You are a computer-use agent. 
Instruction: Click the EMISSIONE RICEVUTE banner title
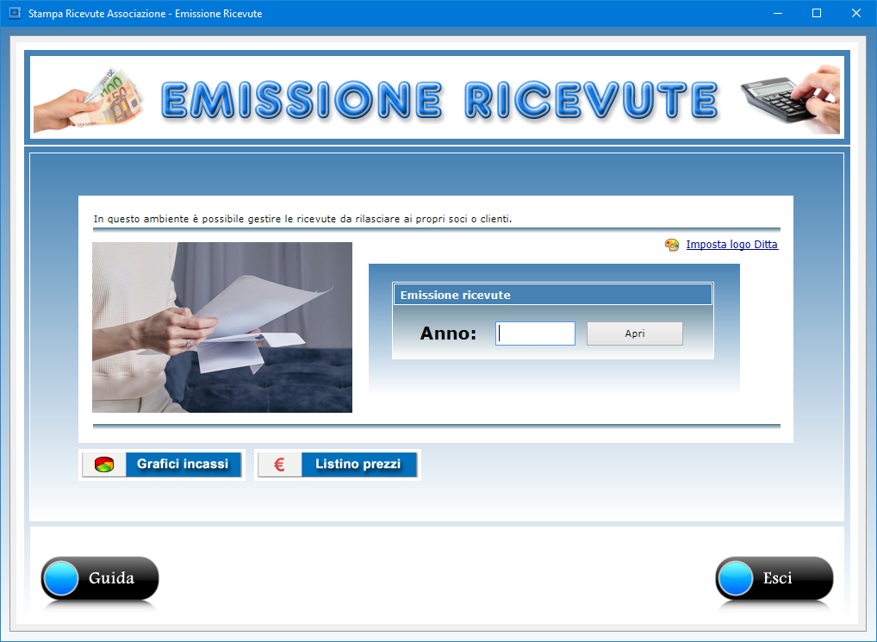pos(440,100)
